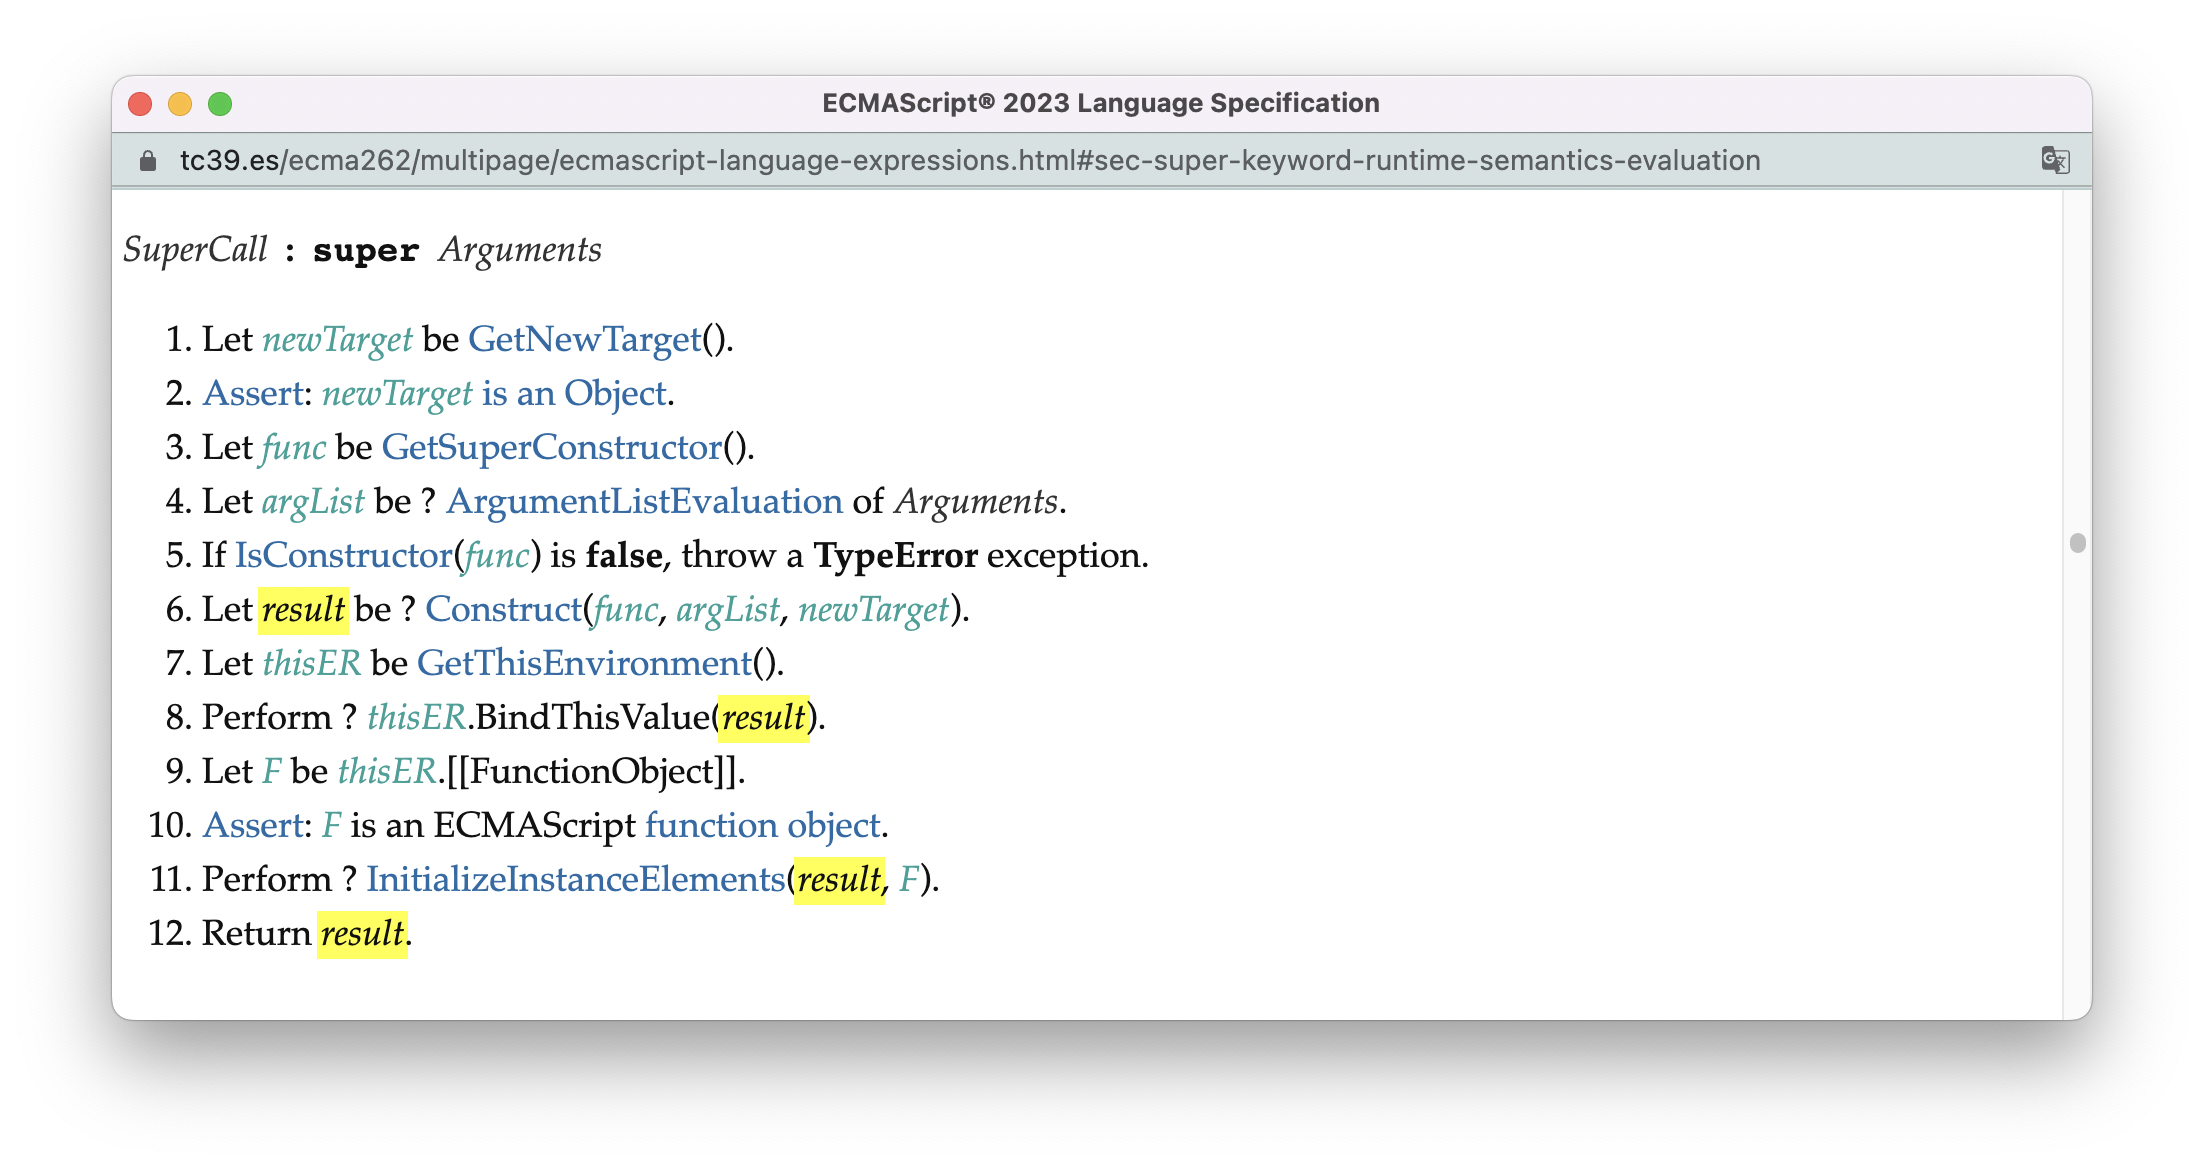Viewport: 2204px width, 1168px height.
Task: Click highlighted result in BindThisValue call
Action: coord(764,717)
